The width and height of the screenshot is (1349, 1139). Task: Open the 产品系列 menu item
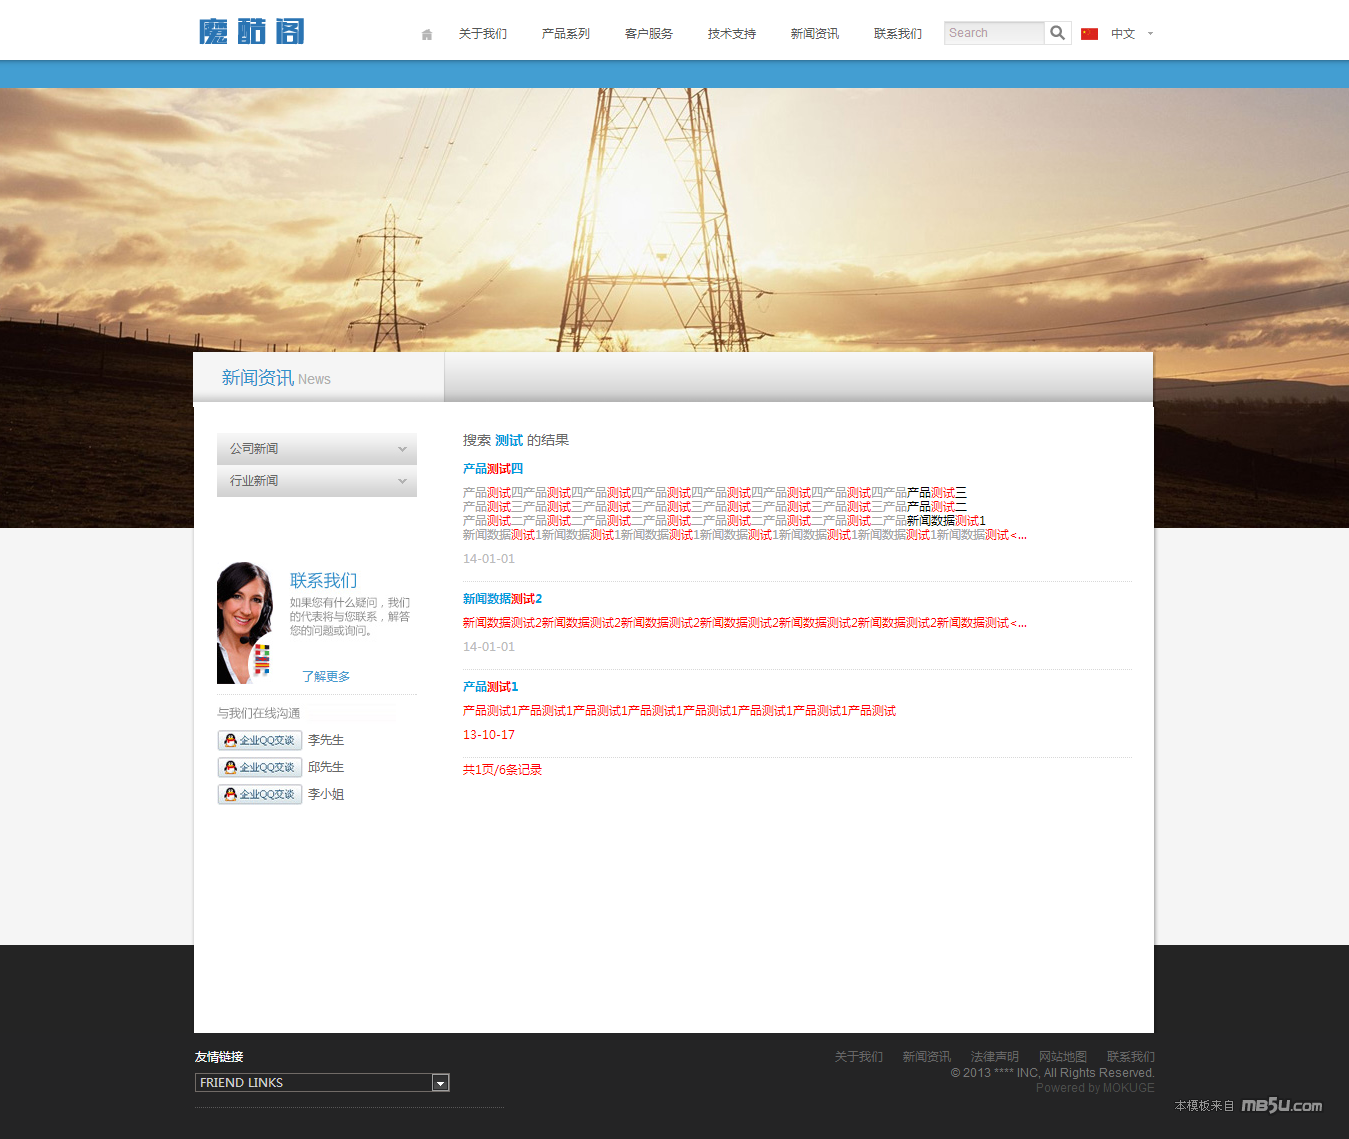coord(565,34)
